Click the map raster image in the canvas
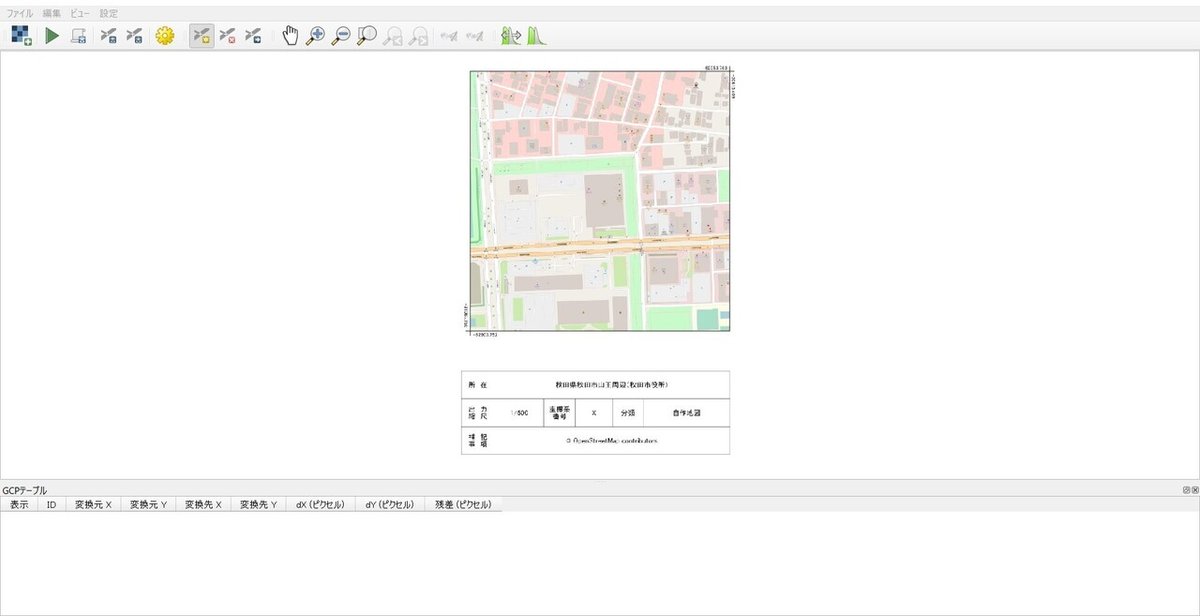Image resolution: width=1200 pixels, height=616 pixels. (x=600, y=200)
